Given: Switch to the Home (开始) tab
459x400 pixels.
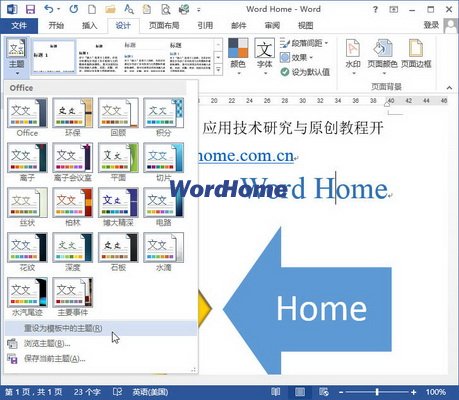Looking at the screenshot, I should (x=56, y=26).
